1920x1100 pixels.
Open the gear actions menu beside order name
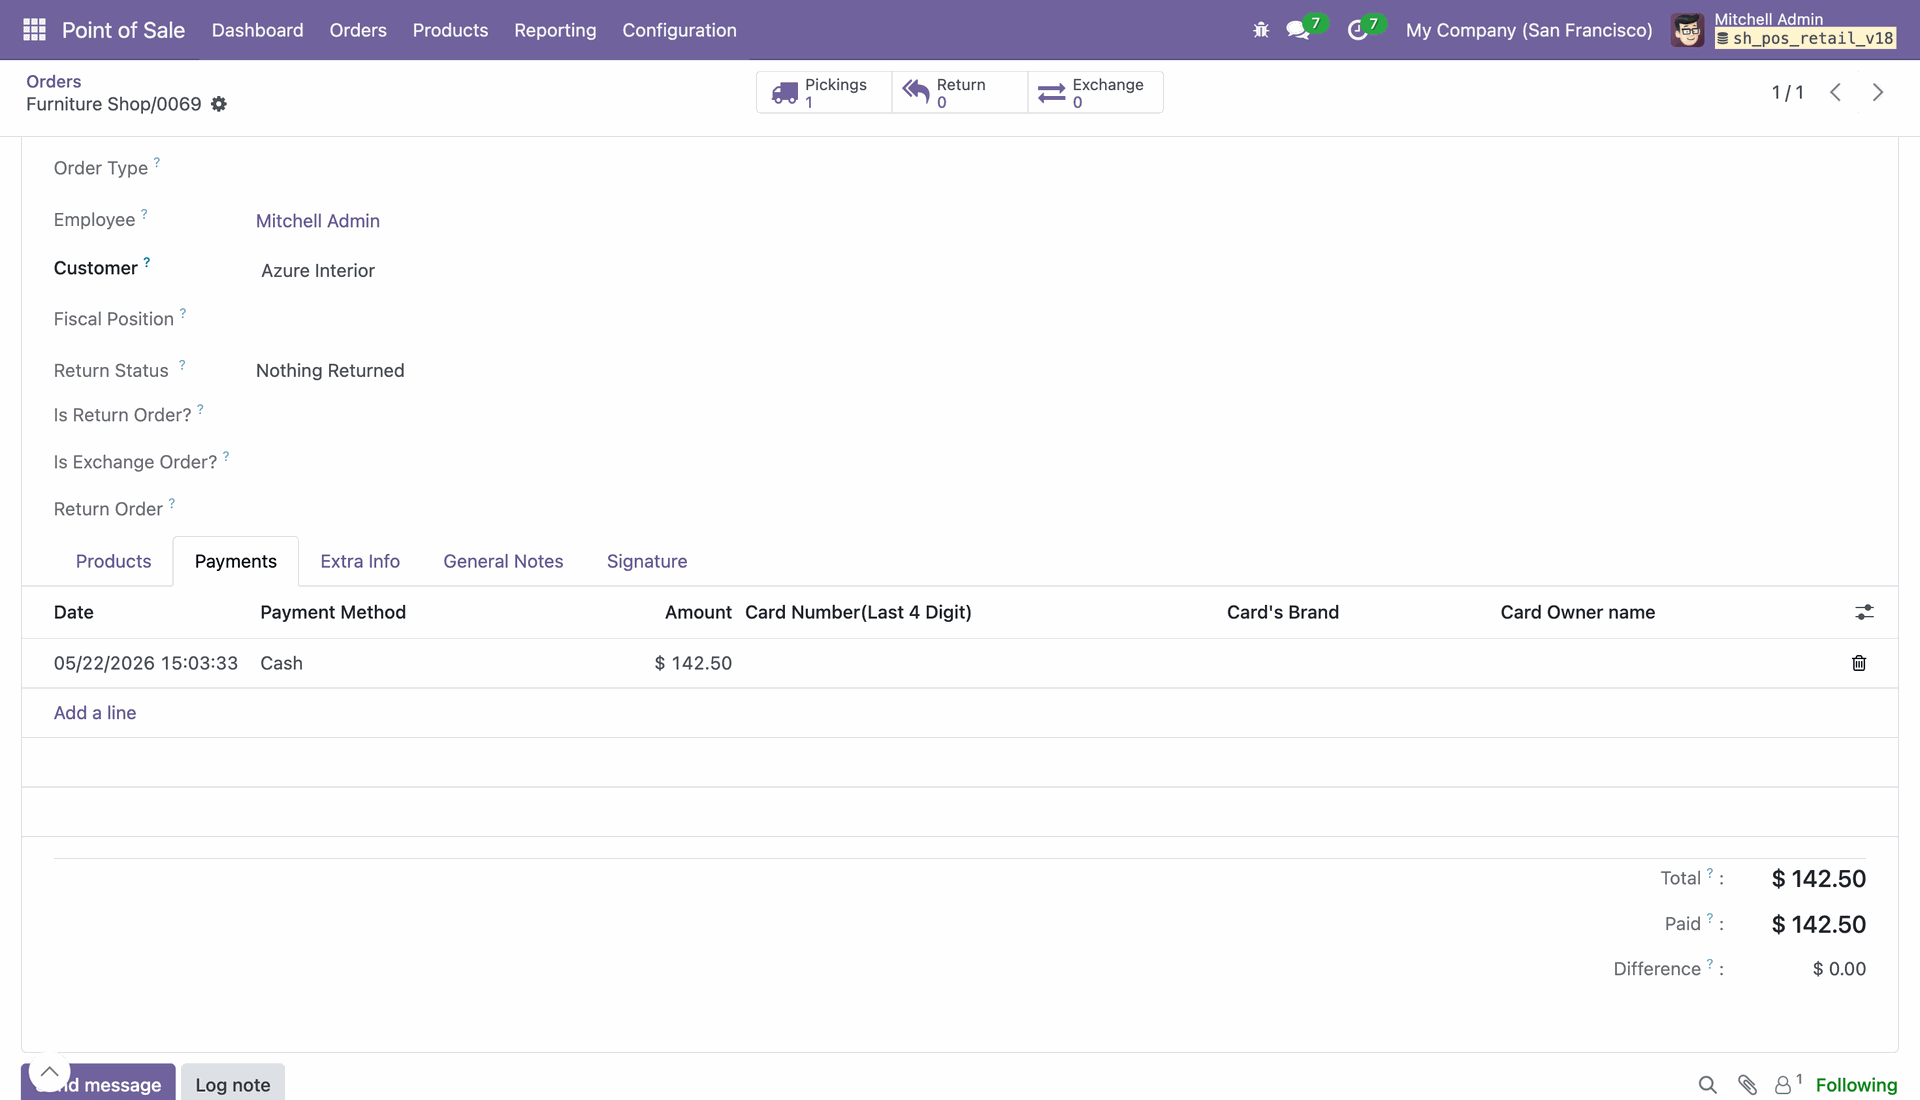tap(219, 104)
